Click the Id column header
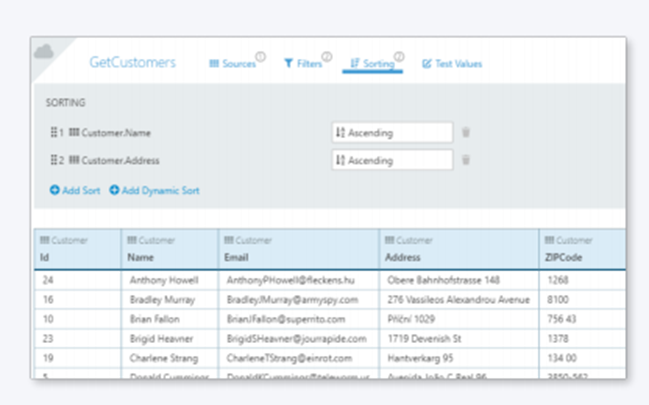This screenshot has width=649, height=405. coord(78,249)
